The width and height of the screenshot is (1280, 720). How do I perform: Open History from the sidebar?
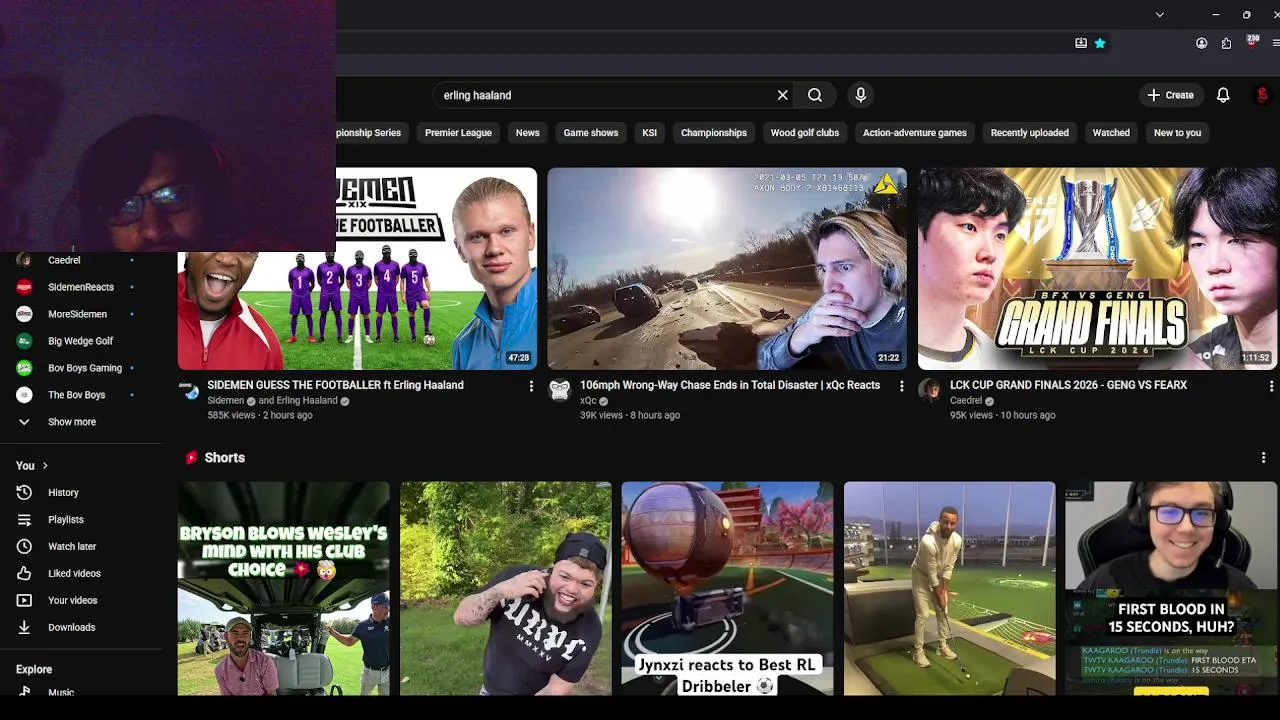pos(80,493)
